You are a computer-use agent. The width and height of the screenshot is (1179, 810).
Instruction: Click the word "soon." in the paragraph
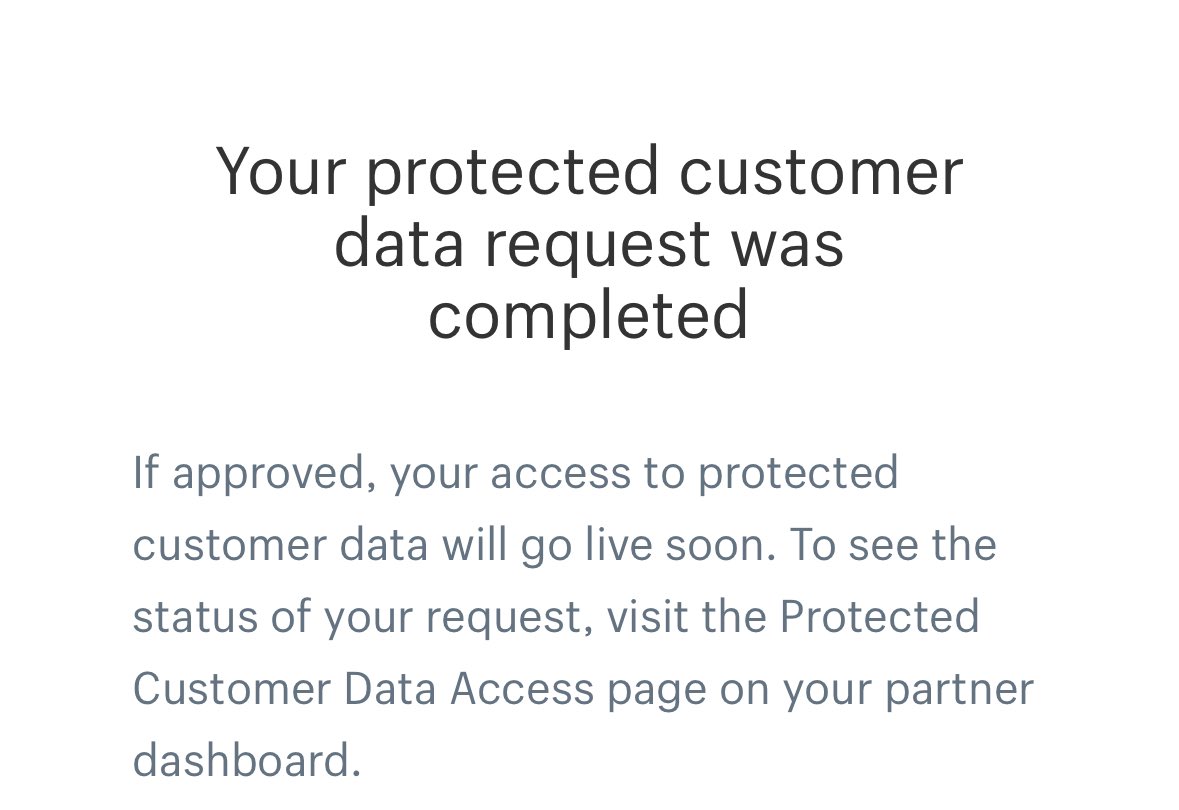720,546
